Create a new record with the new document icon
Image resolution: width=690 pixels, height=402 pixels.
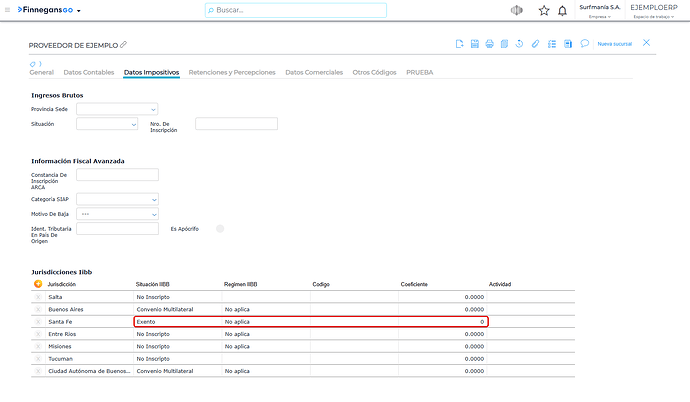(459, 44)
